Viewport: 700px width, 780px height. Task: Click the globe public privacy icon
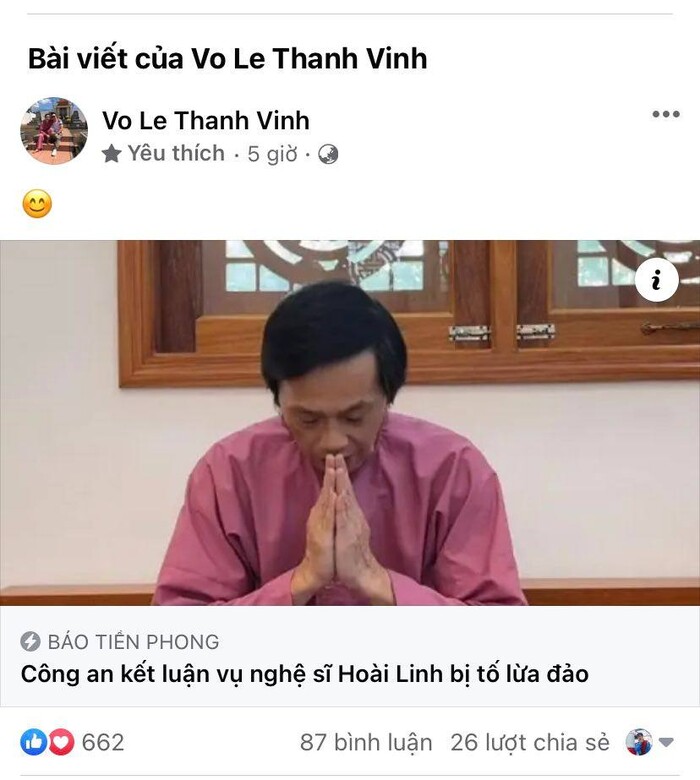click(328, 154)
